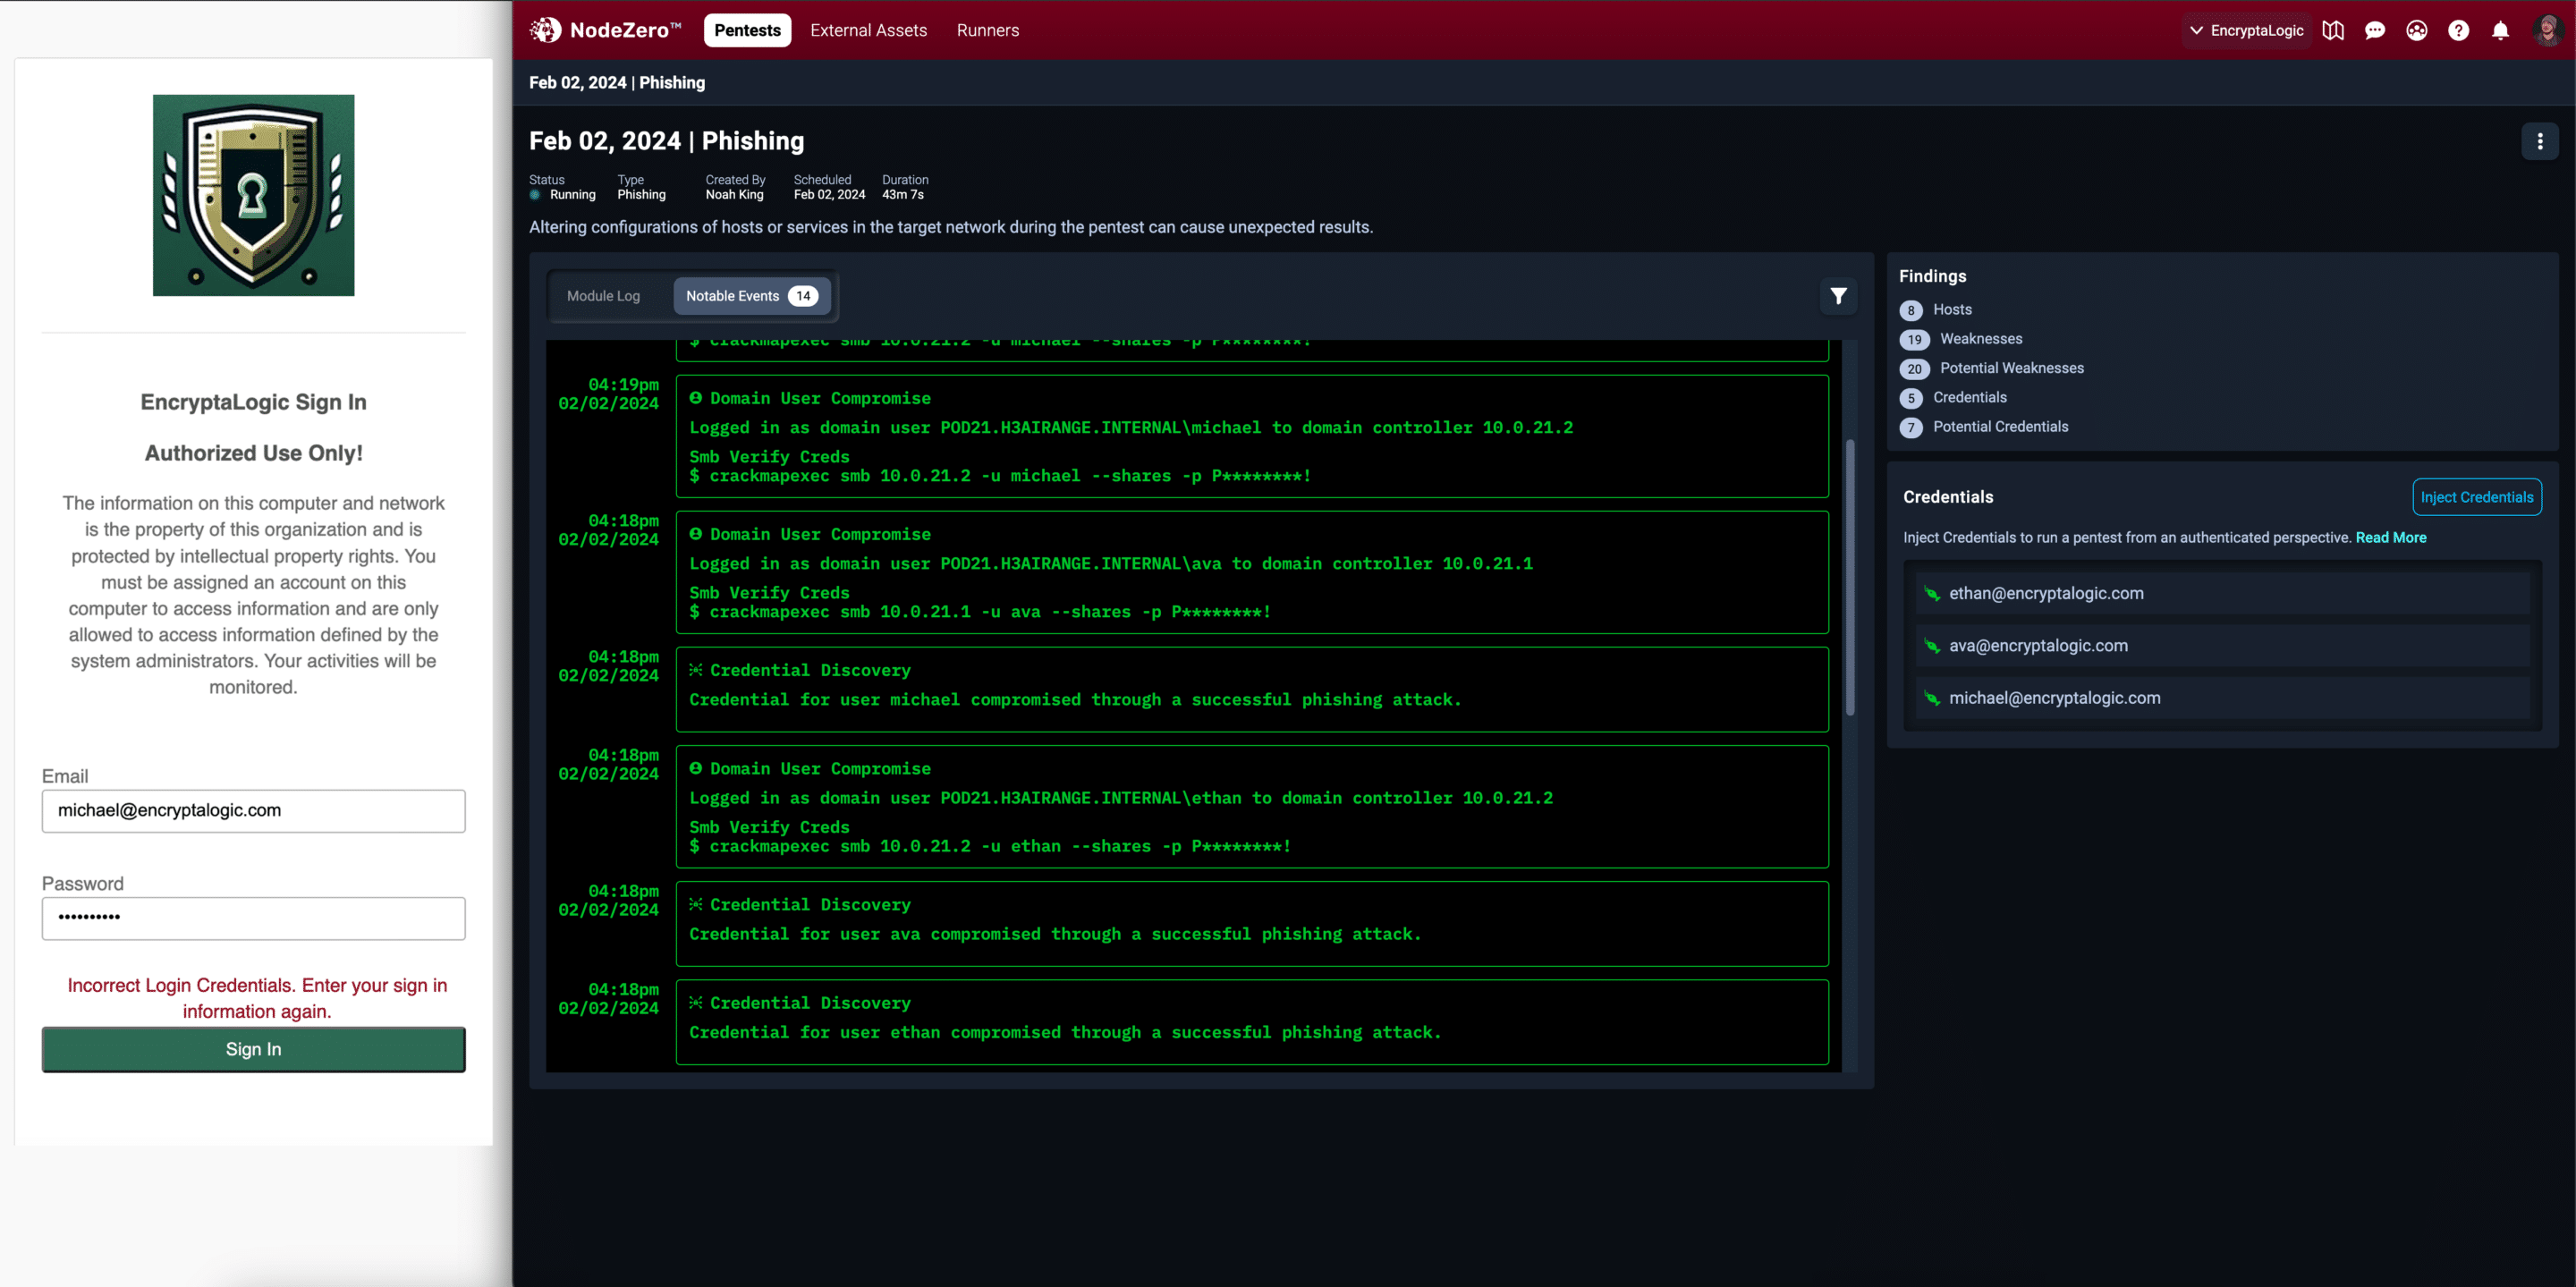Select ava@encryptalogic.com credential row
The image size is (2576, 1287).
pos(2222,646)
